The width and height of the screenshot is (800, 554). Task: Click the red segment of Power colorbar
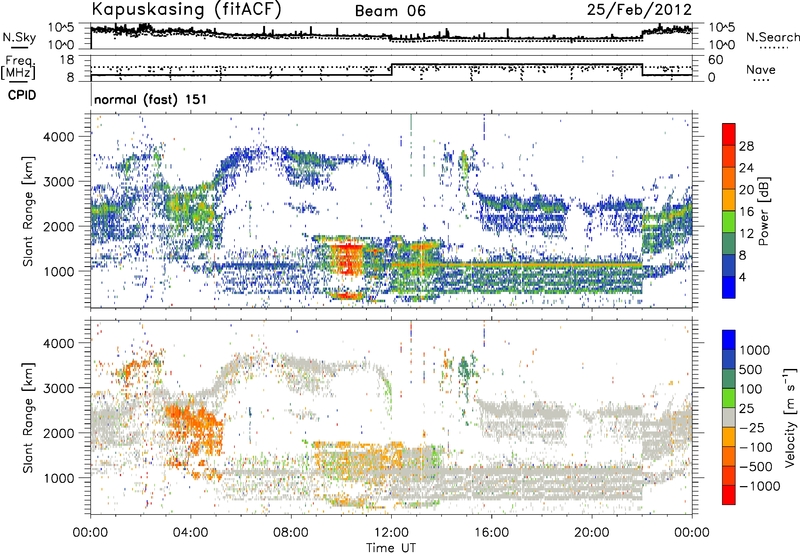[729, 134]
